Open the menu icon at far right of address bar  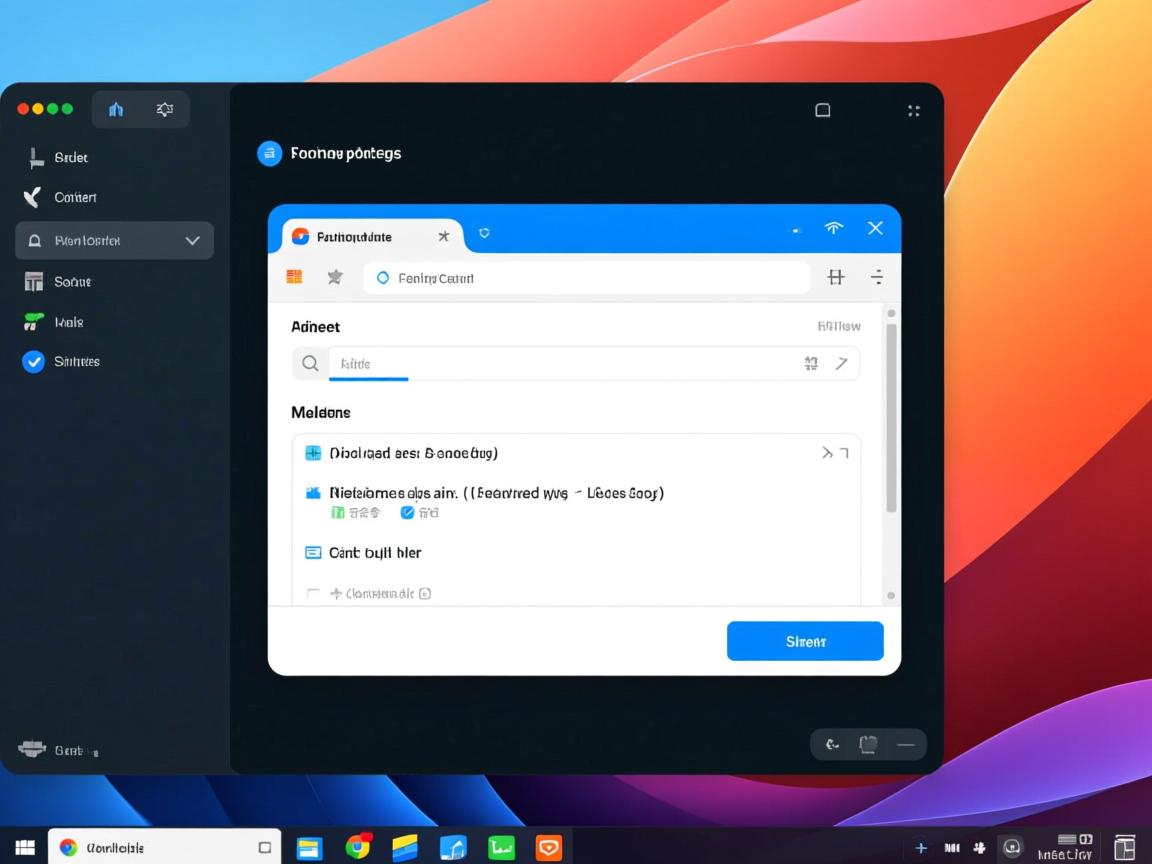(877, 277)
